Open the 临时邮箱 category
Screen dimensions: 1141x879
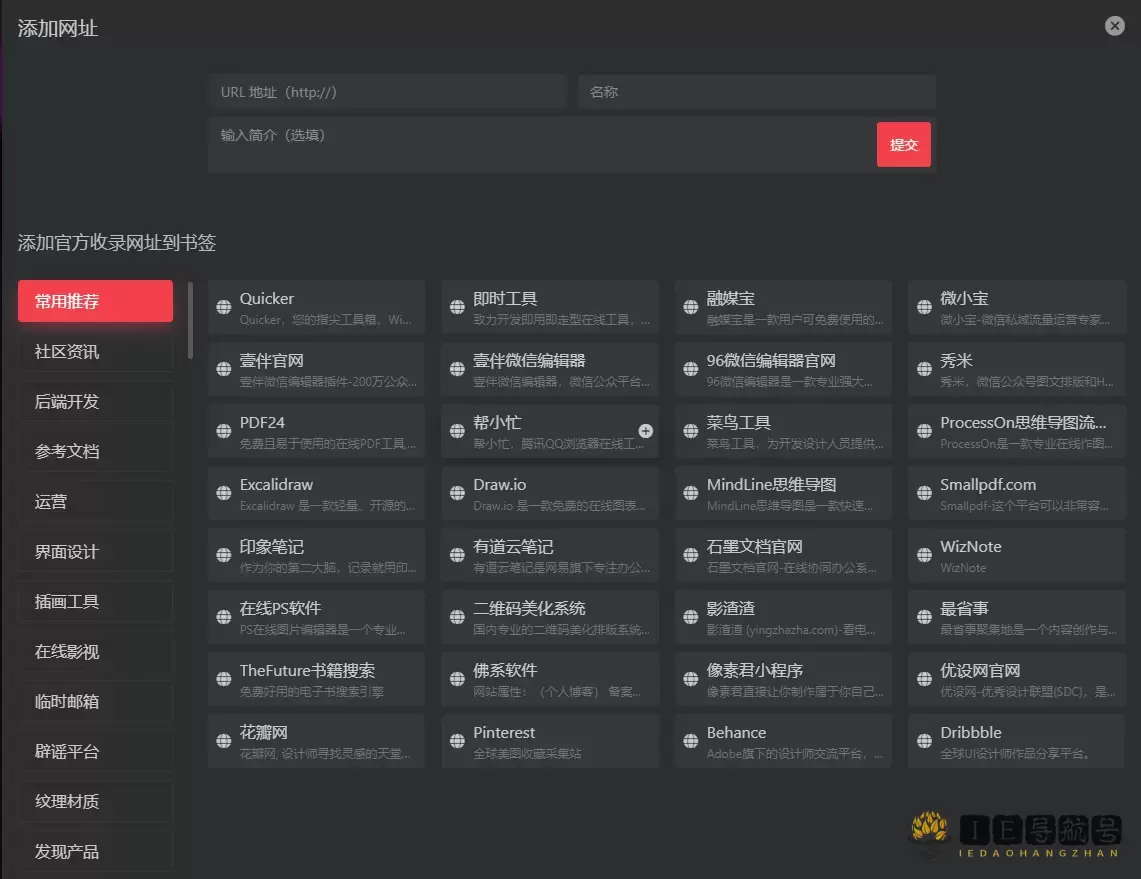[95, 701]
